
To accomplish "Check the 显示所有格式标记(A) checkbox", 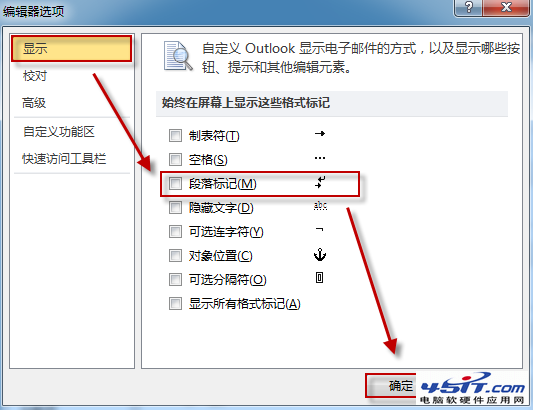I will (175, 303).
